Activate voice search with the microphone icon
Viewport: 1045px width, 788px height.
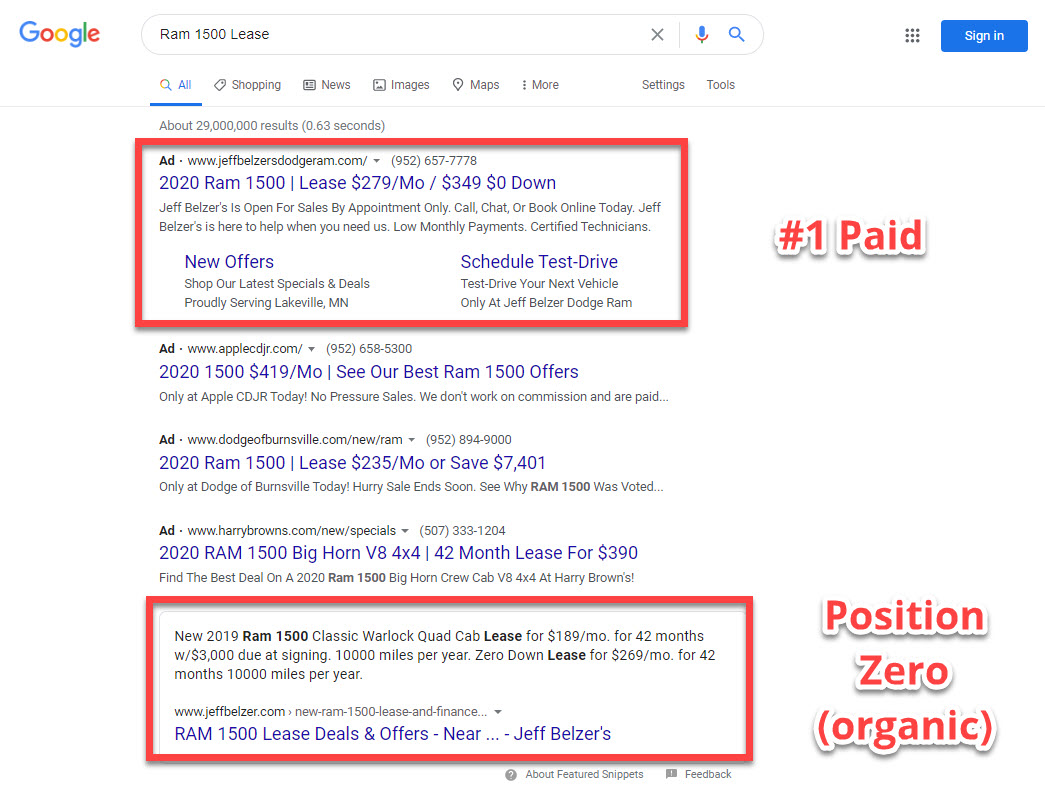pos(701,34)
